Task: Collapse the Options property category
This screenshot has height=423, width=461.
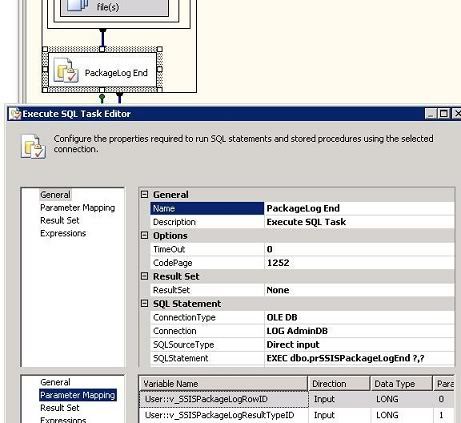Action: [x=144, y=236]
